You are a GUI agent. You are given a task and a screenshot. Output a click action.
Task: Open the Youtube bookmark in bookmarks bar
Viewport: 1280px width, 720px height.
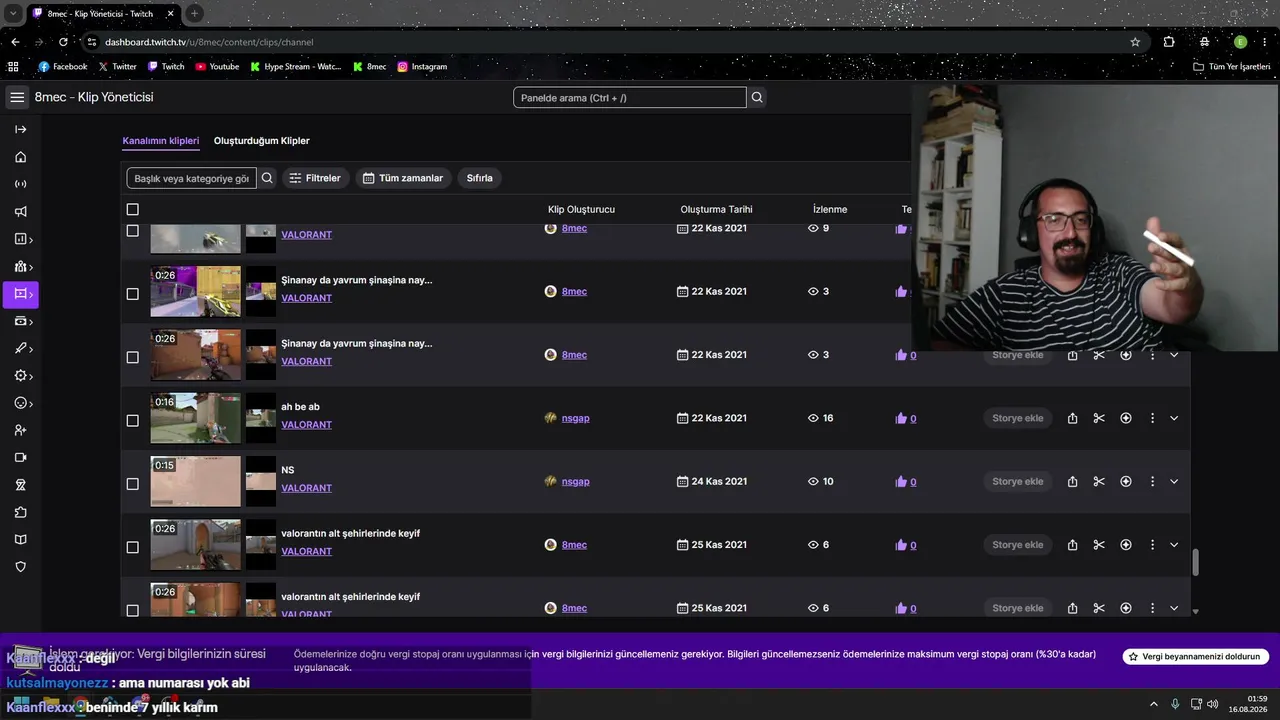(x=217, y=67)
